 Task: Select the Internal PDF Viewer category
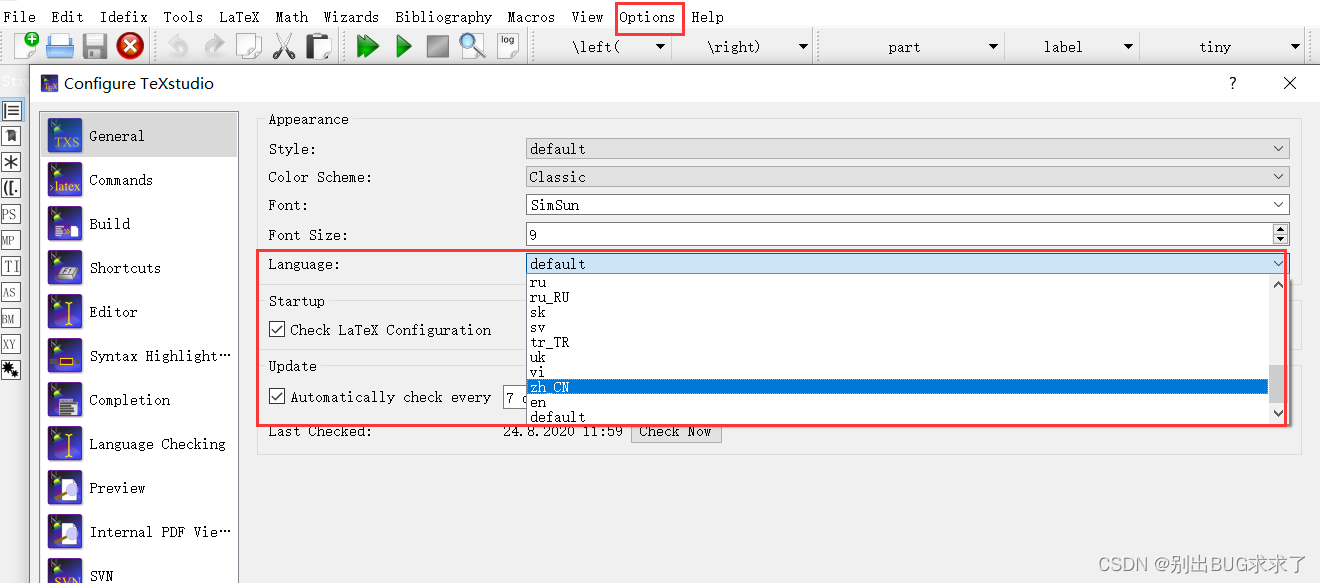[140, 532]
